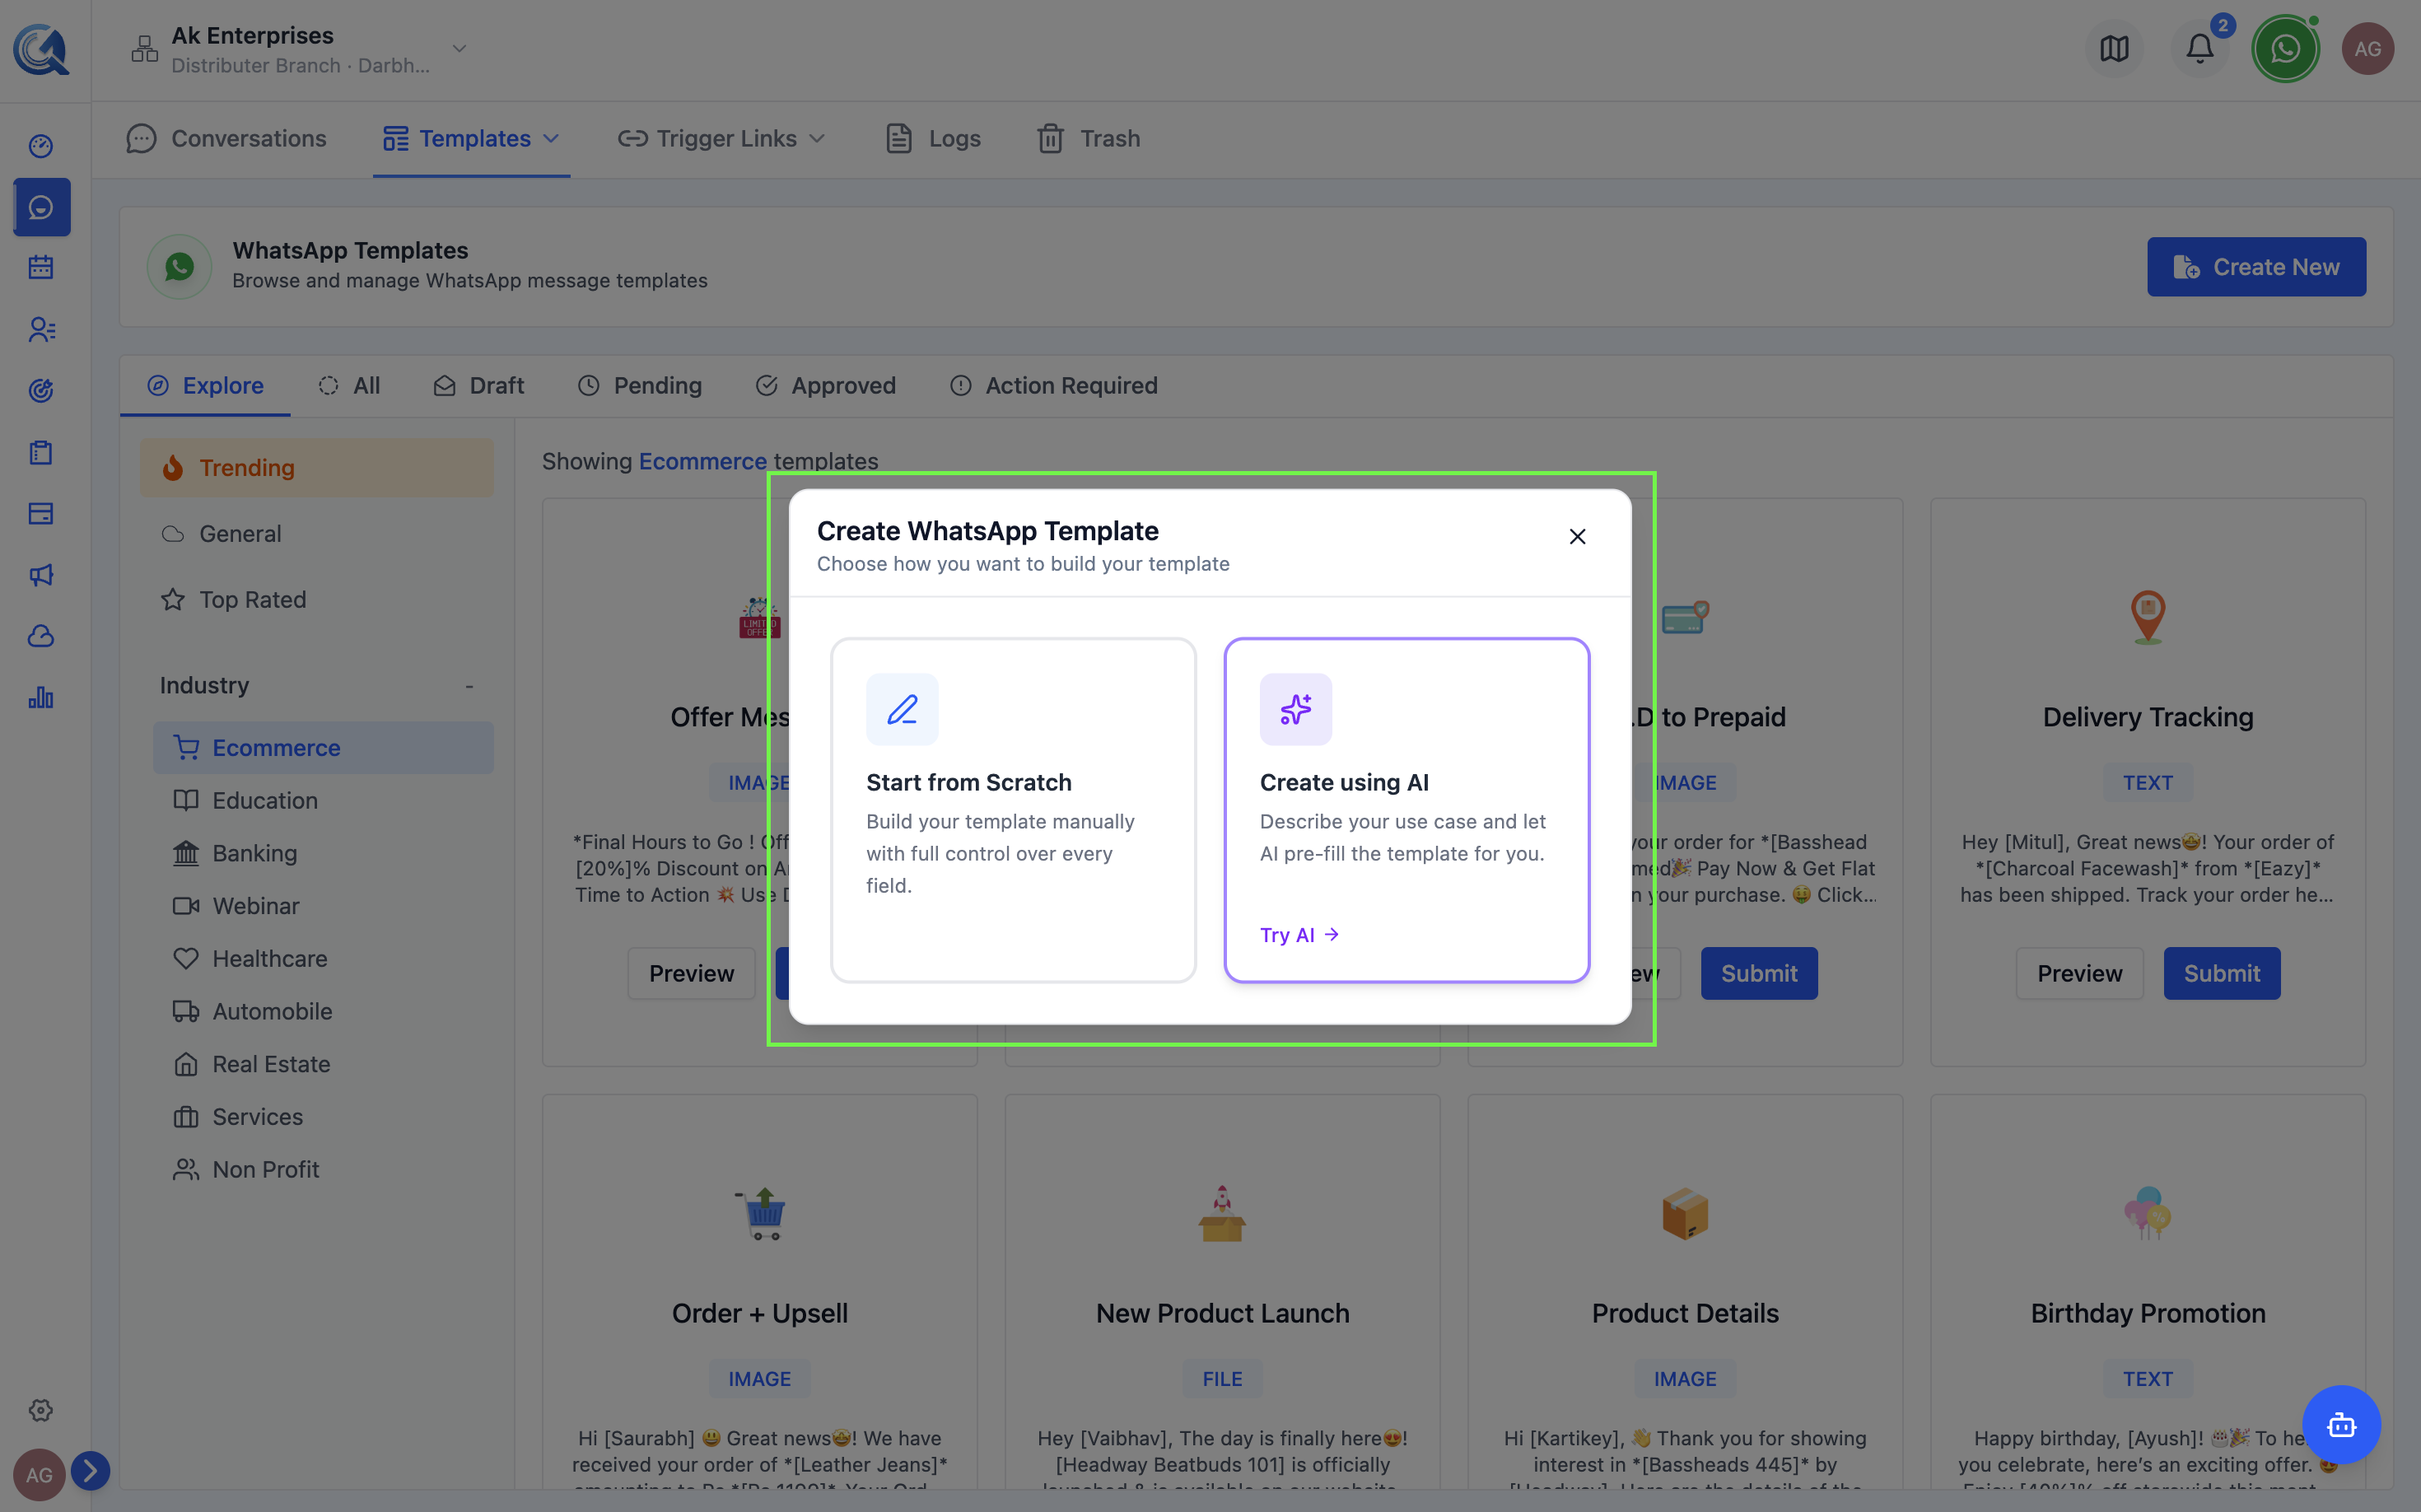Click the AG avatar at bottom left

pyautogui.click(x=39, y=1475)
